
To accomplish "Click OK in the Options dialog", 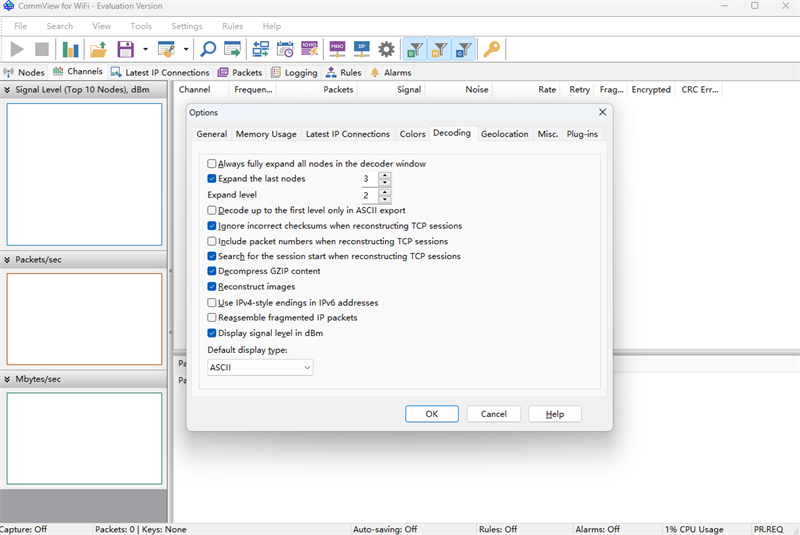I will click(x=432, y=414).
